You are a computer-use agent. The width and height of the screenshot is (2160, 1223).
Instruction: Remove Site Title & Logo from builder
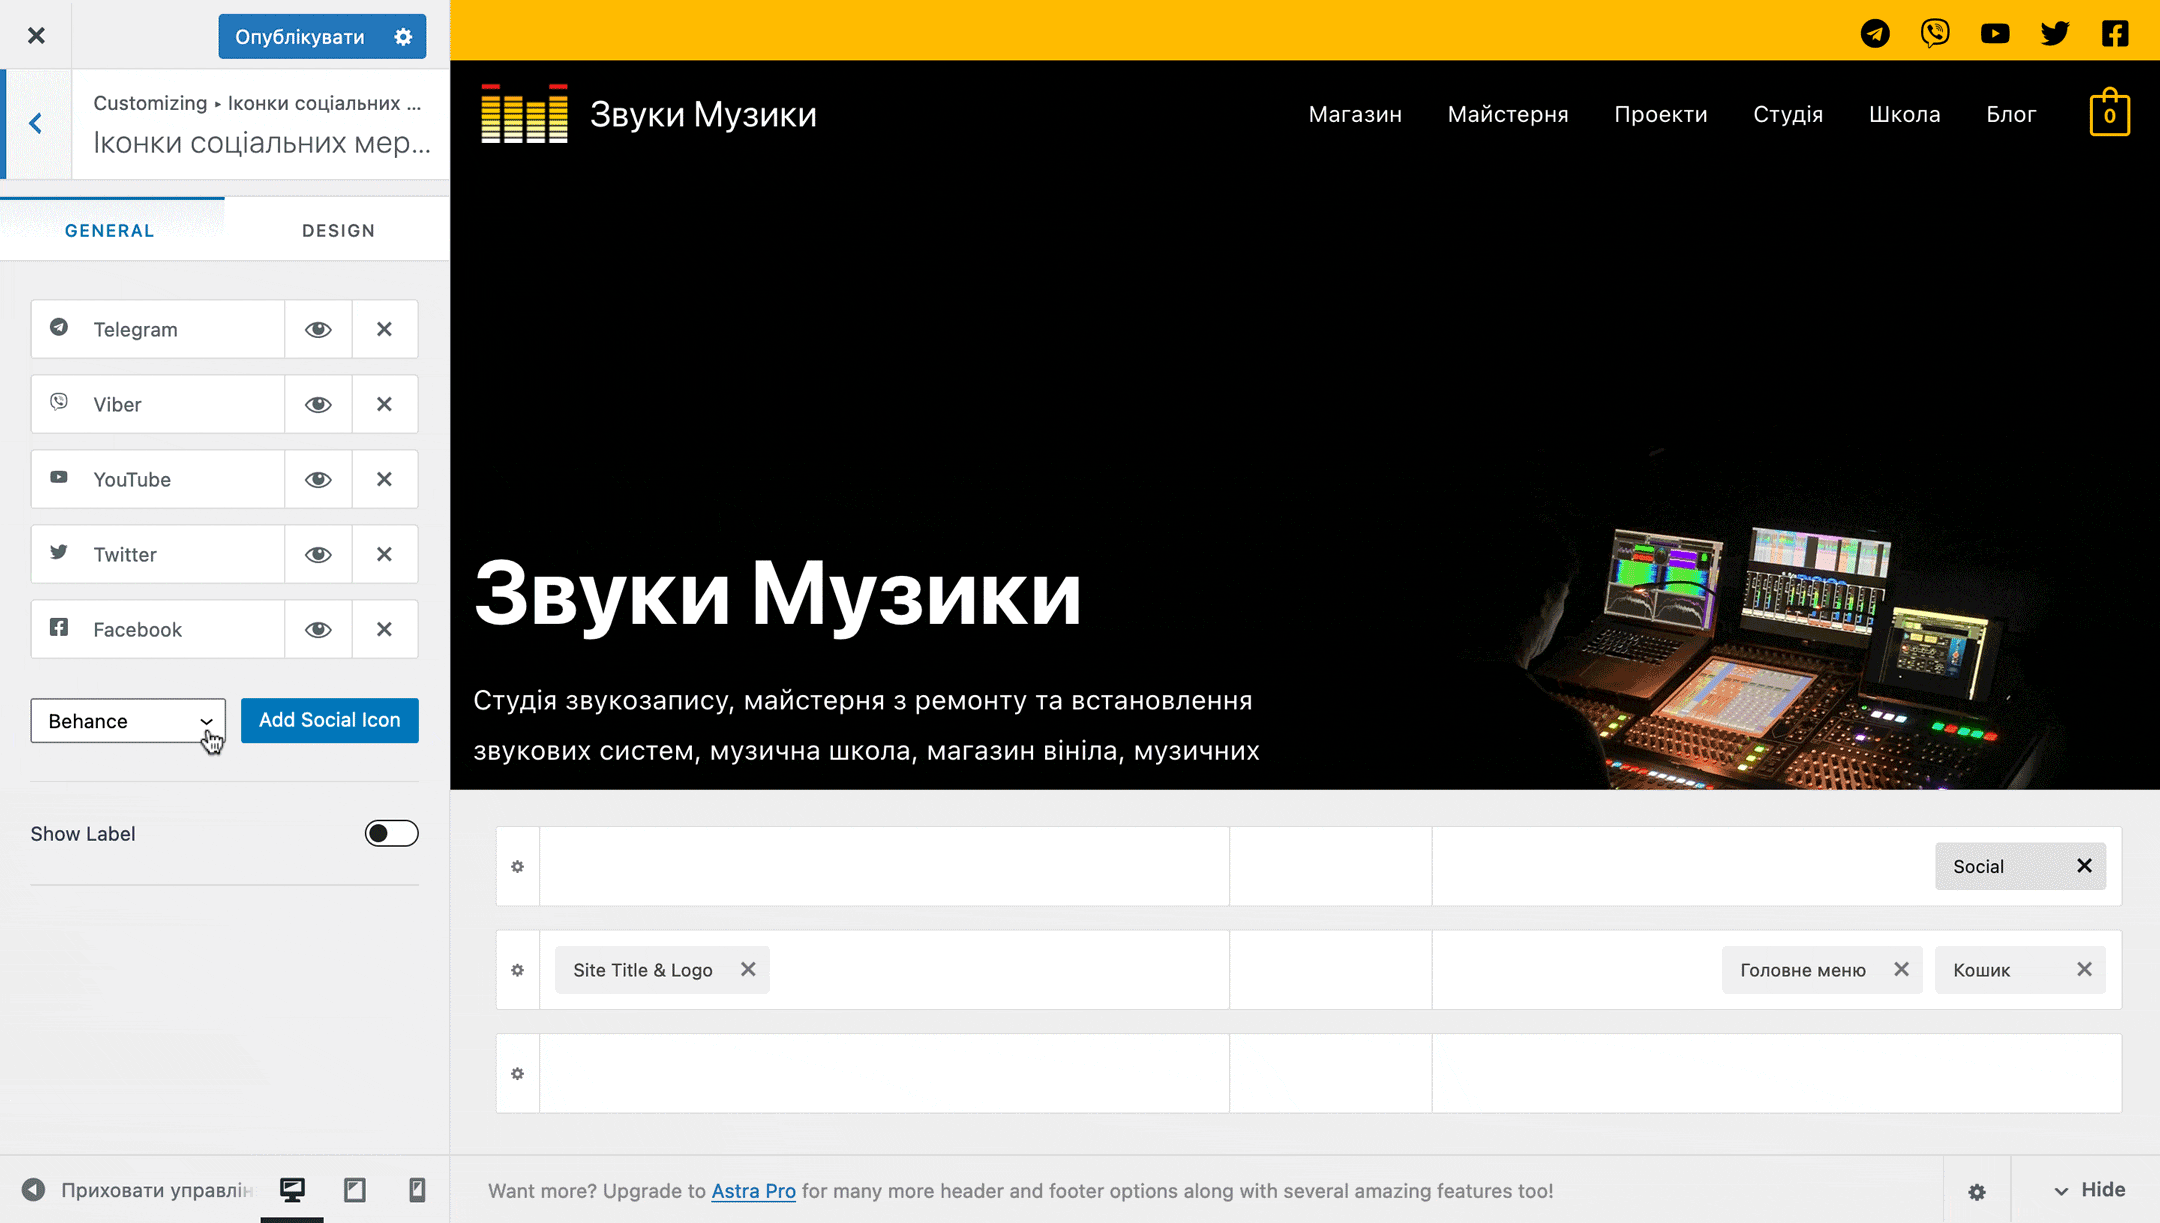(x=748, y=970)
